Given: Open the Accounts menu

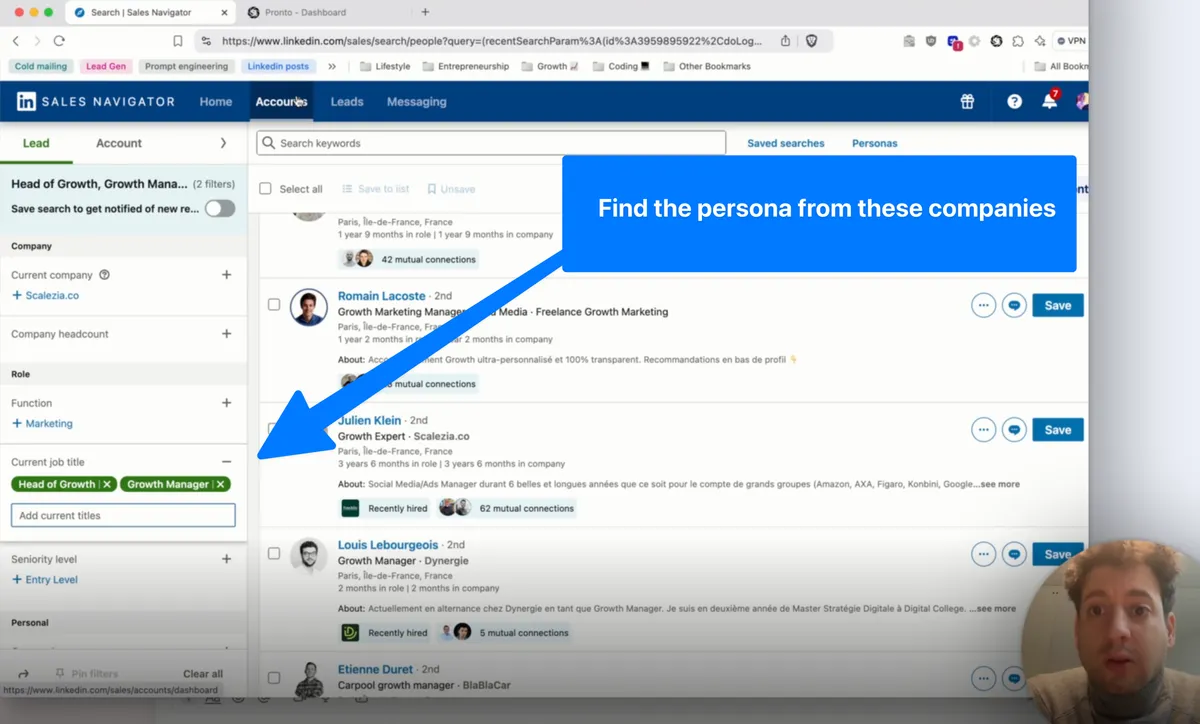Looking at the screenshot, I should 281,102.
